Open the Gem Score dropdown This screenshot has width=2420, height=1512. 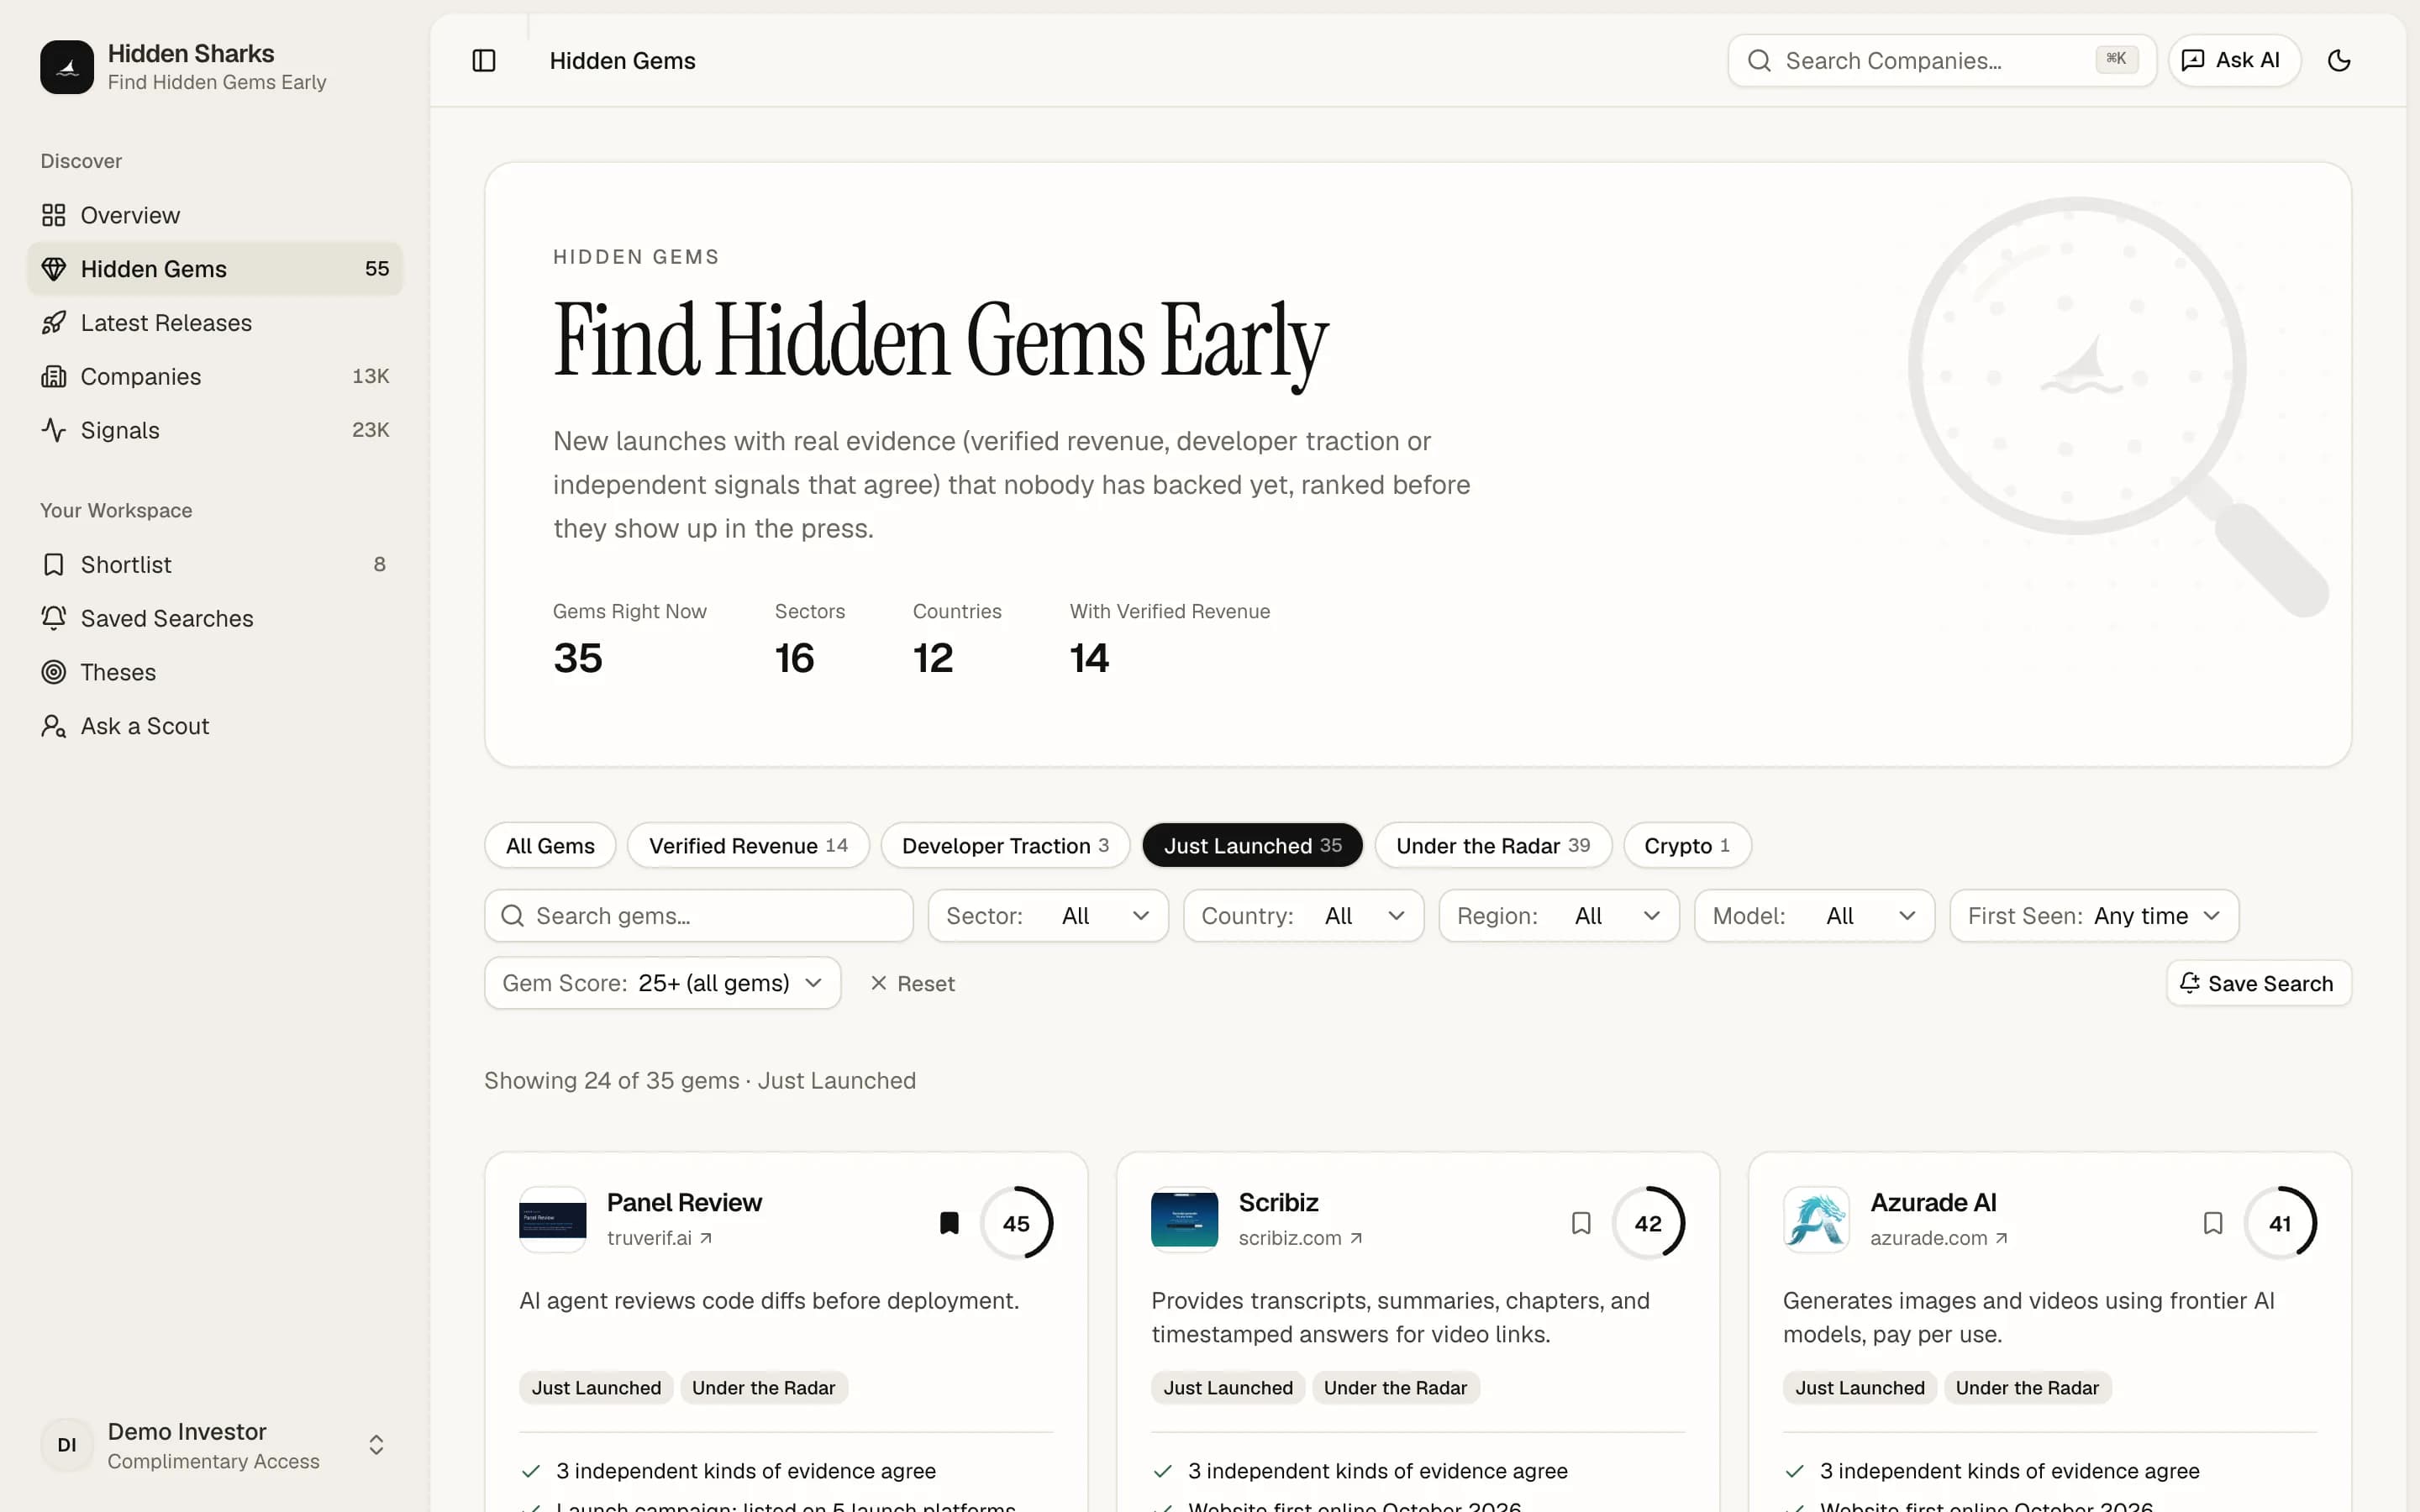(663, 984)
